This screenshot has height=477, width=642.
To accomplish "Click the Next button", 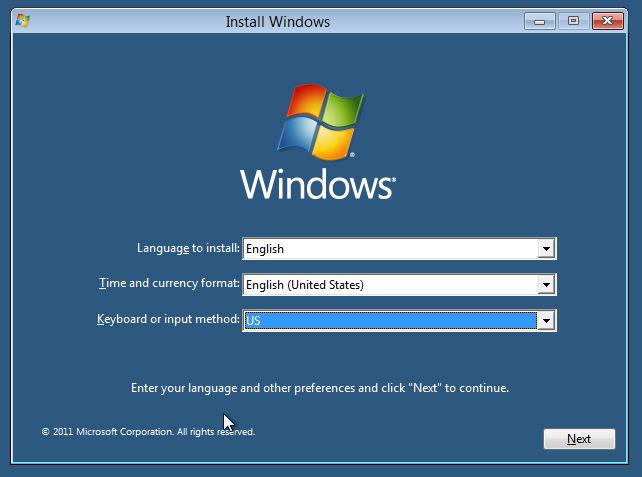I will 579,439.
